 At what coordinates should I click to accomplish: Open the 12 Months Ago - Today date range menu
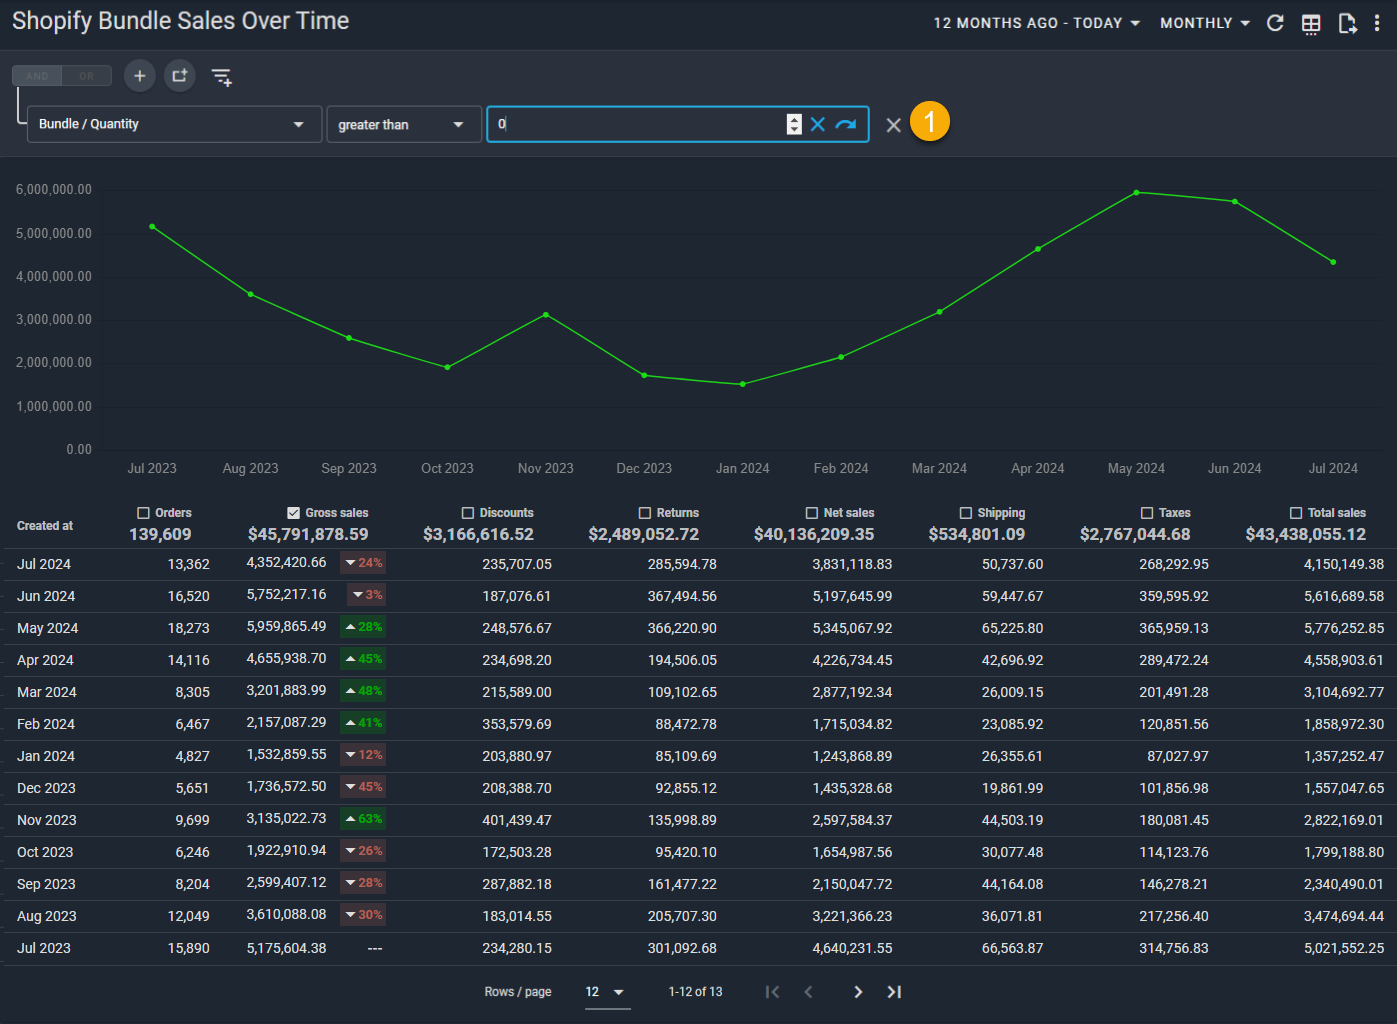pyautogui.click(x=1036, y=23)
